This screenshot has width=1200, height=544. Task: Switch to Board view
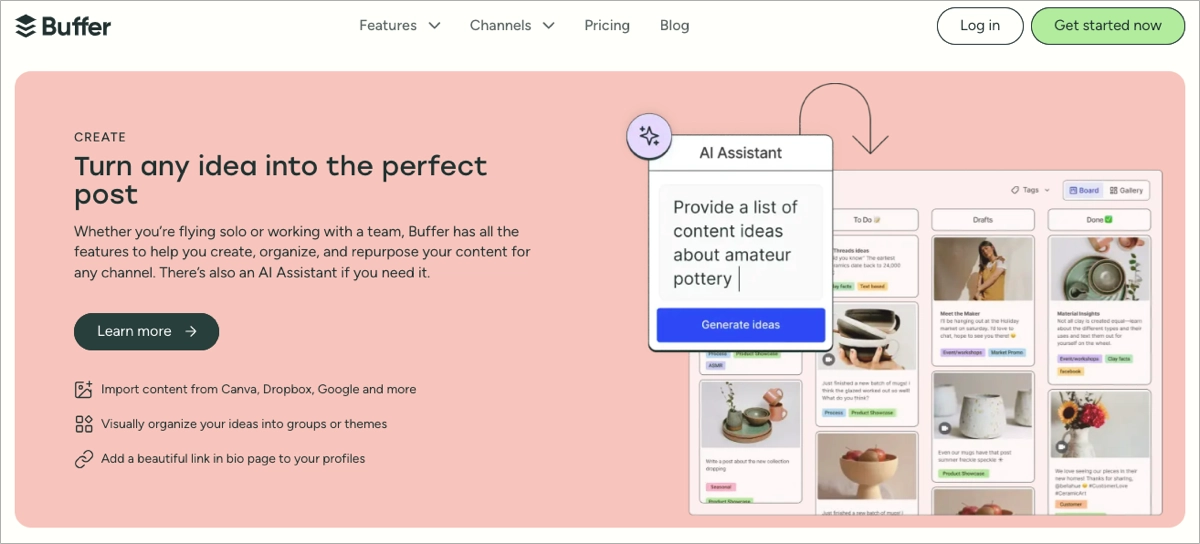1084,190
